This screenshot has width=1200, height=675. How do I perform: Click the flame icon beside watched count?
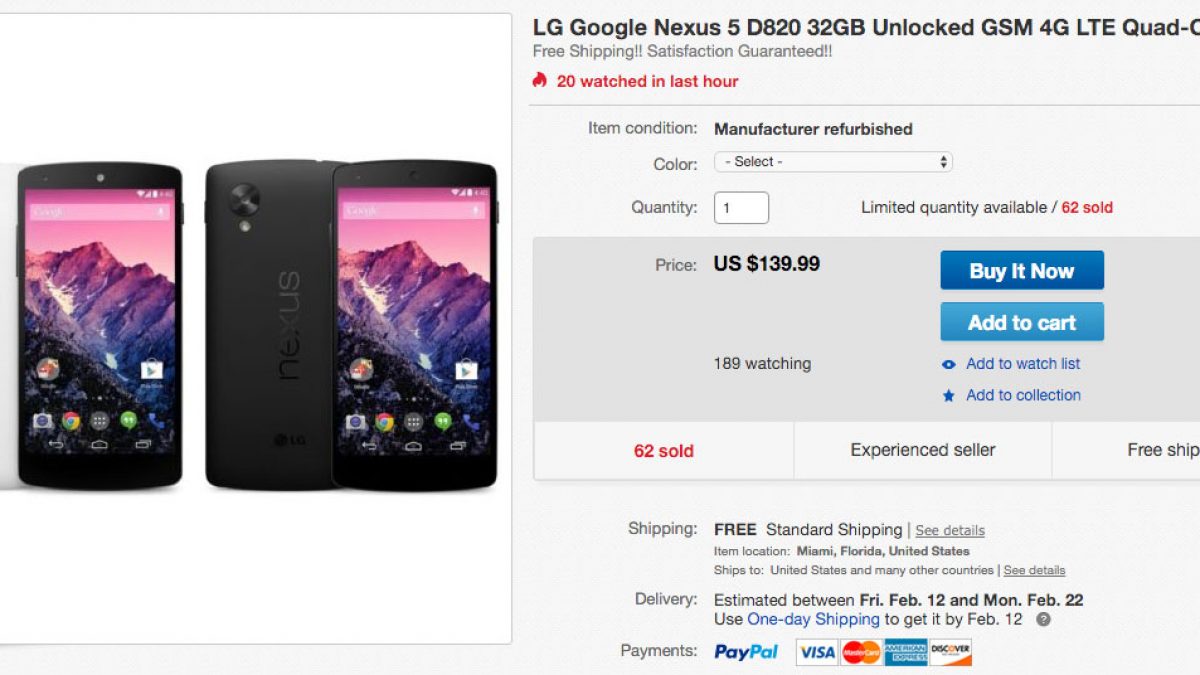(540, 81)
